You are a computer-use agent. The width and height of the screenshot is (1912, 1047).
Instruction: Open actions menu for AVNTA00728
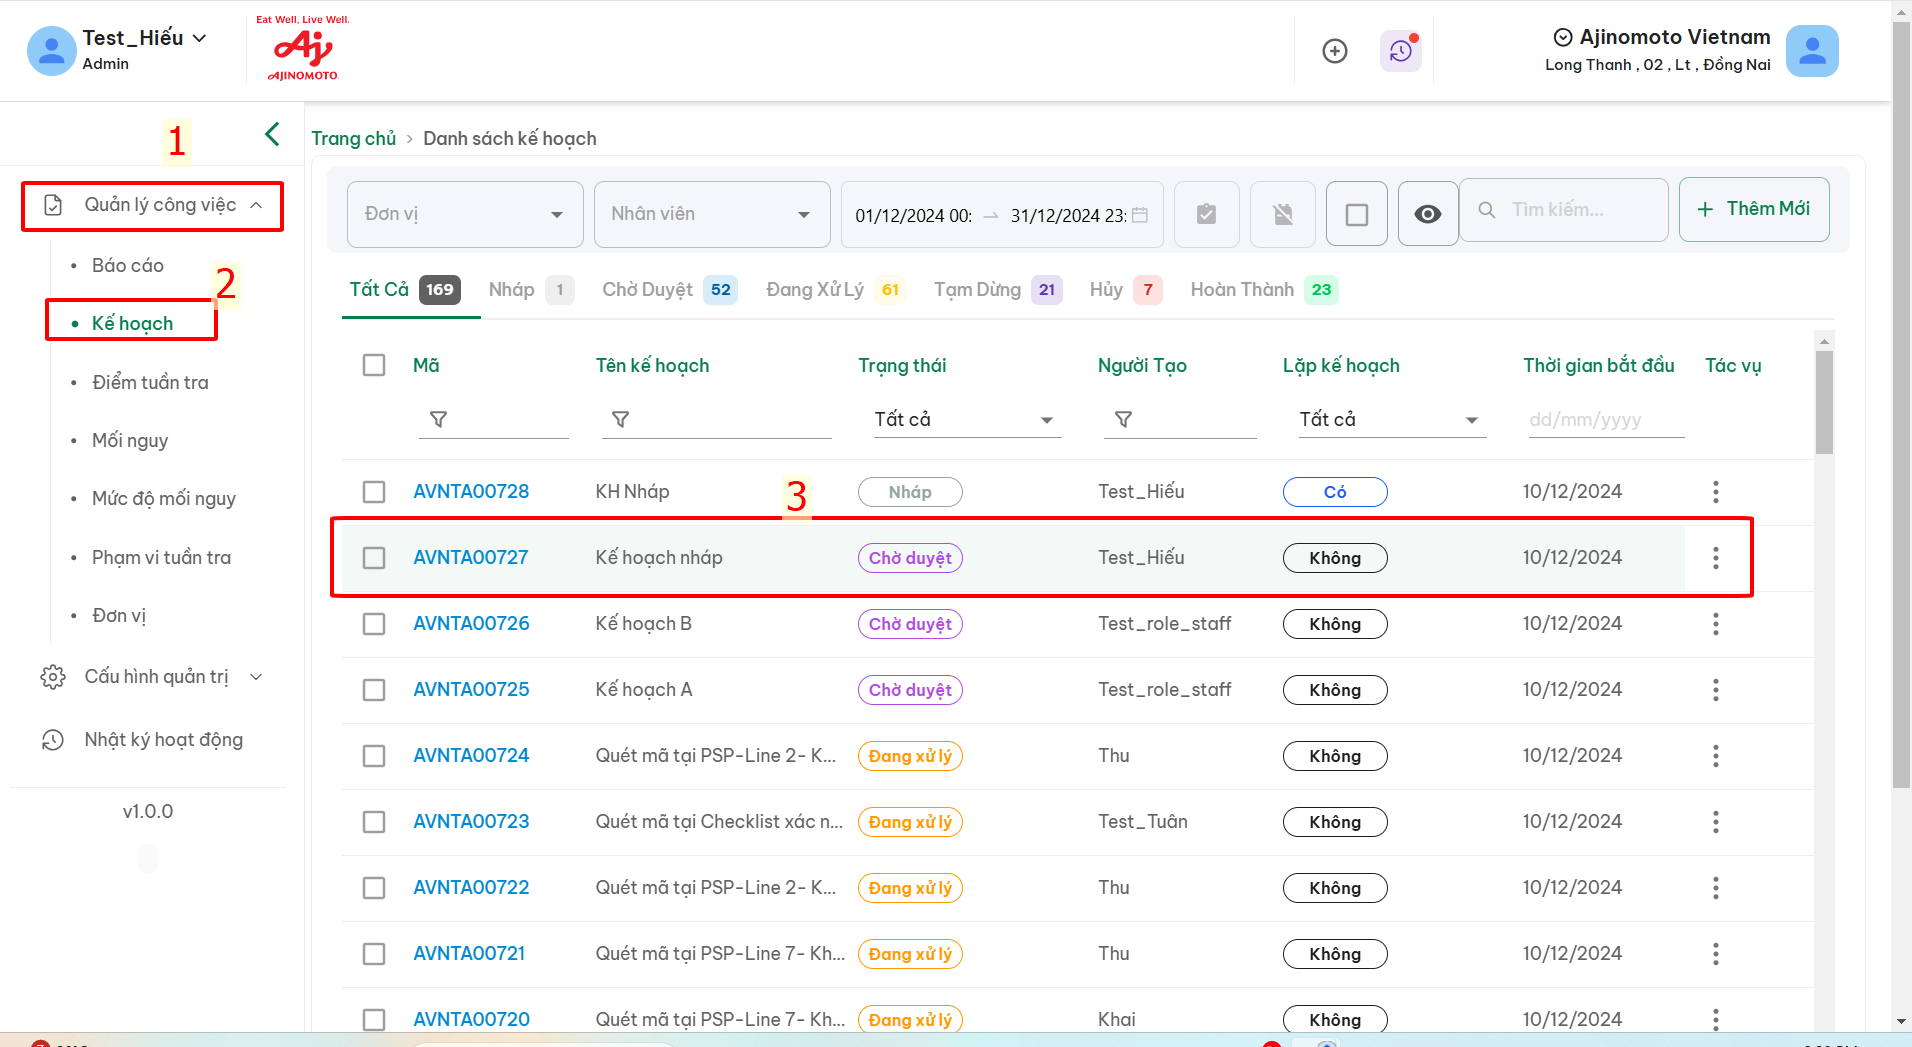tap(1716, 492)
